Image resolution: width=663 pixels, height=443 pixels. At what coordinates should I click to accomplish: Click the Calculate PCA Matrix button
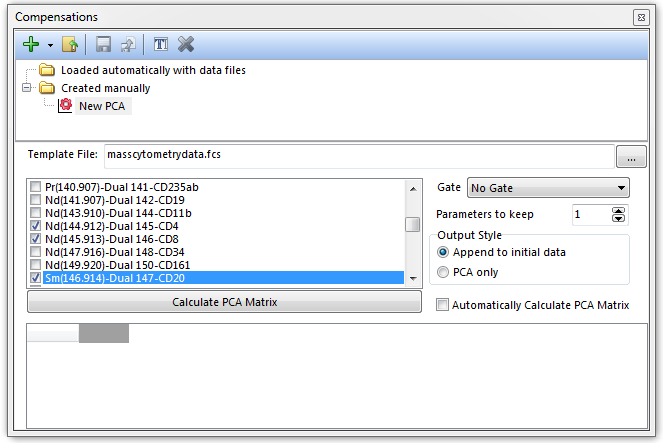(225, 302)
